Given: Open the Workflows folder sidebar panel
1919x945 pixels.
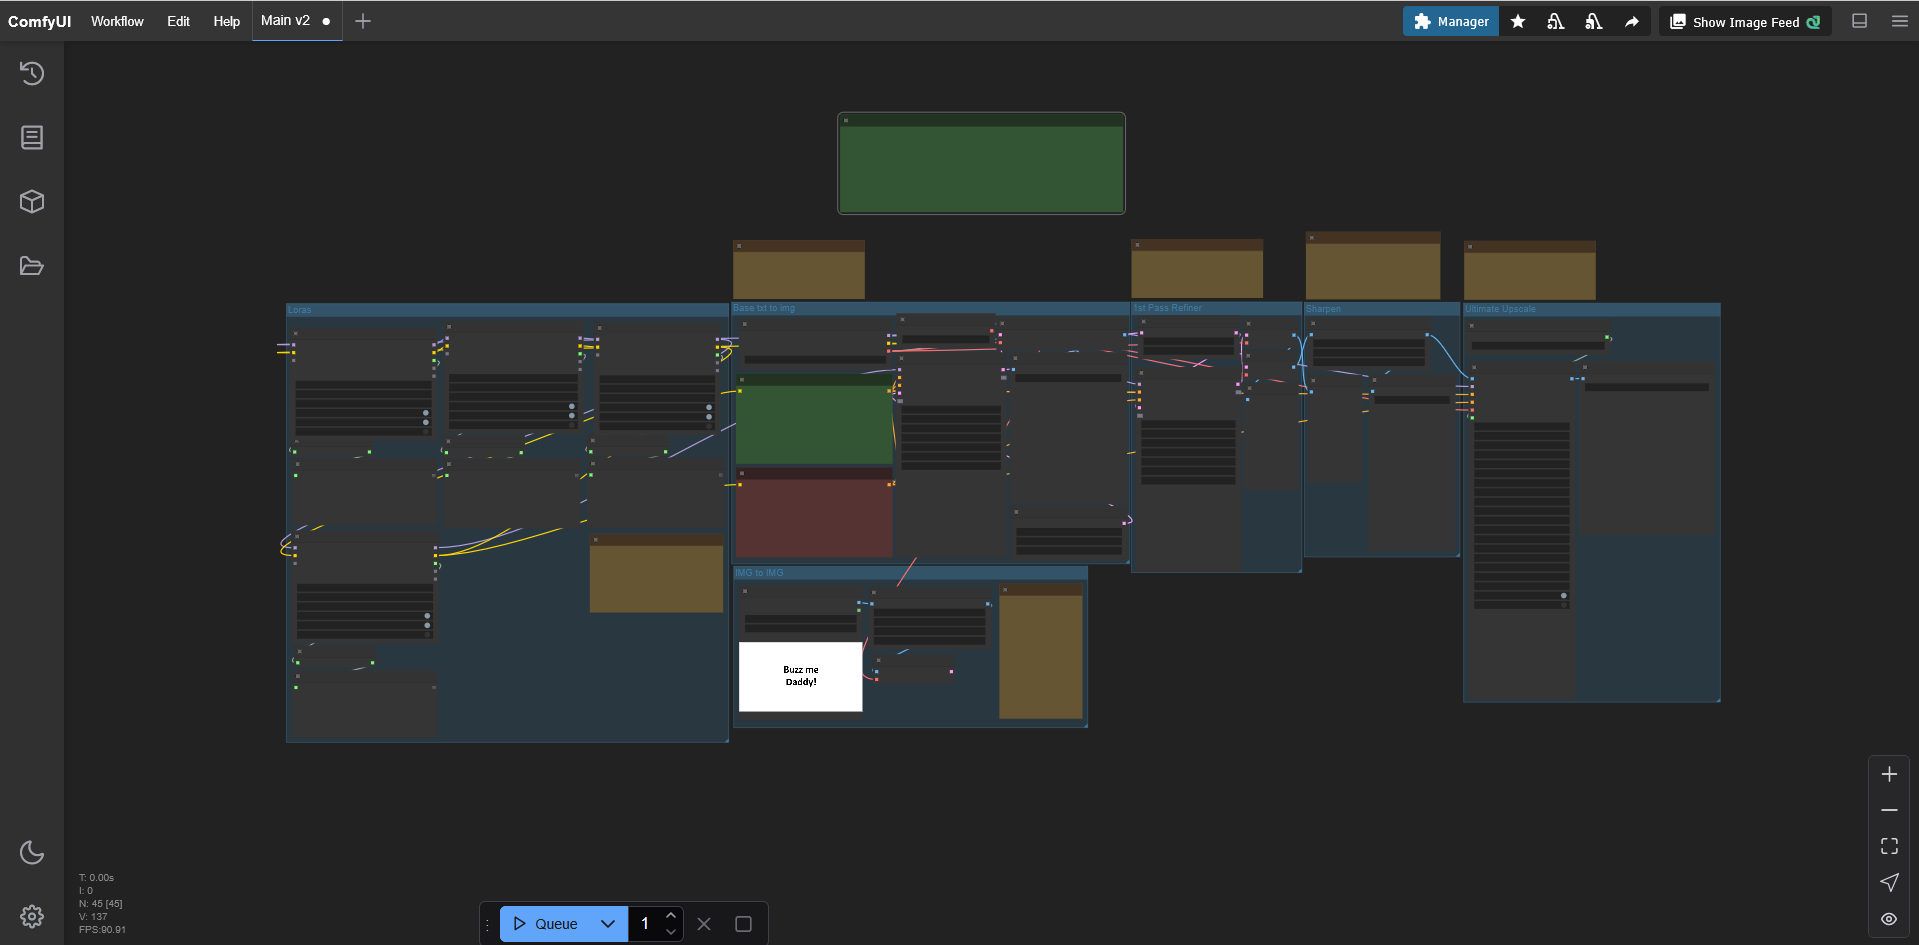Looking at the screenshot, I should (x=32, y=265).
